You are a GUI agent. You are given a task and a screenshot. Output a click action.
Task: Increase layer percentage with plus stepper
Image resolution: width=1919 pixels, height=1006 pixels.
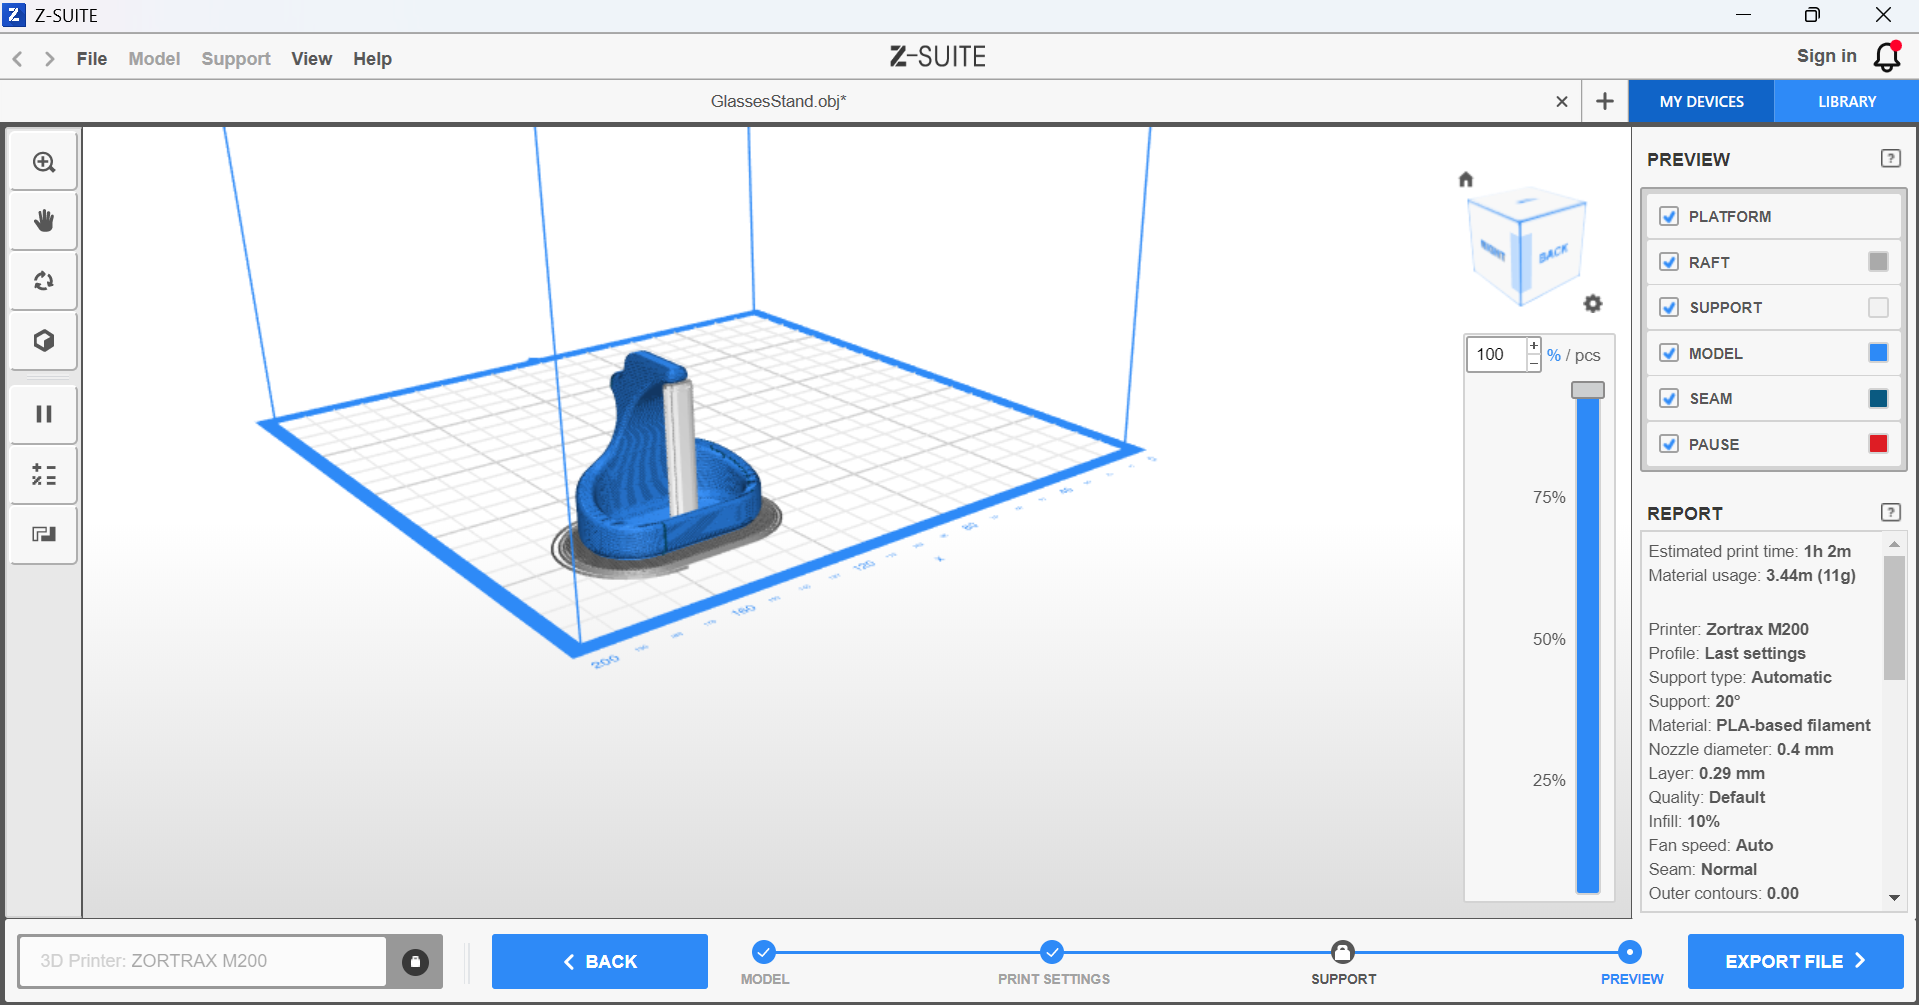(x=1534, y=346)
